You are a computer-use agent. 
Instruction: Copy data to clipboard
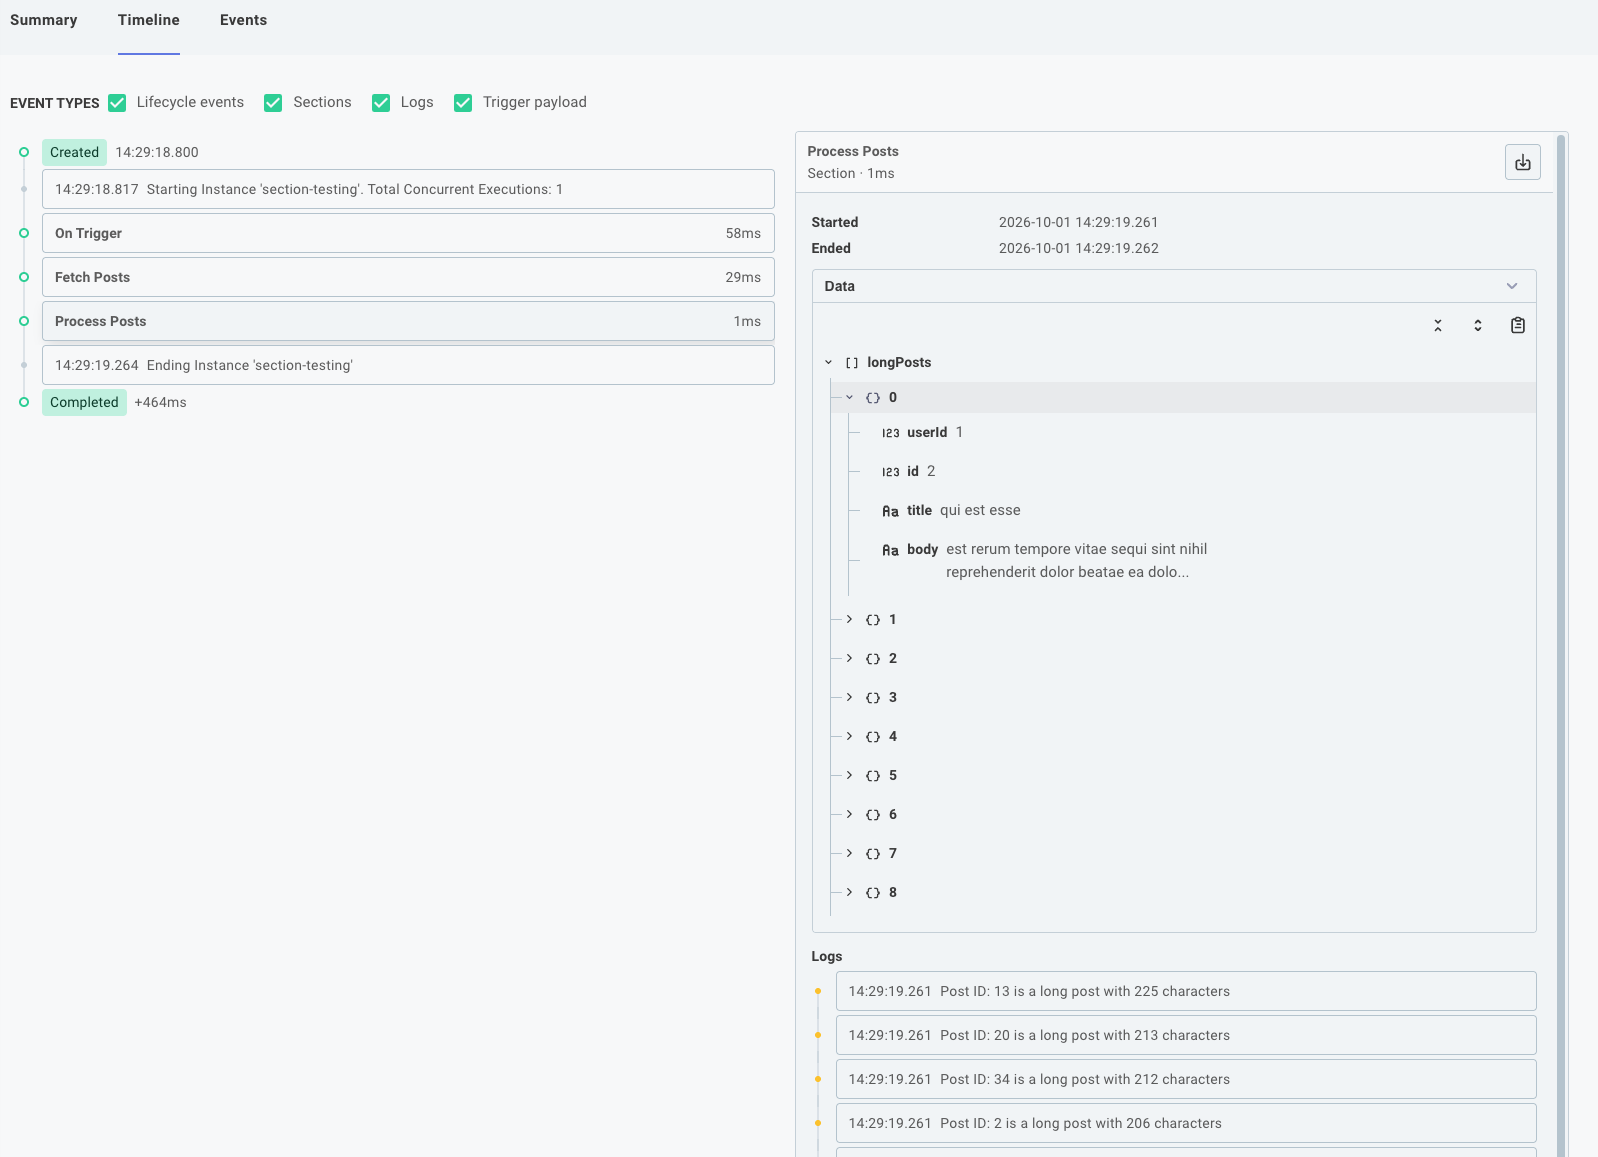pos(1518,325)
